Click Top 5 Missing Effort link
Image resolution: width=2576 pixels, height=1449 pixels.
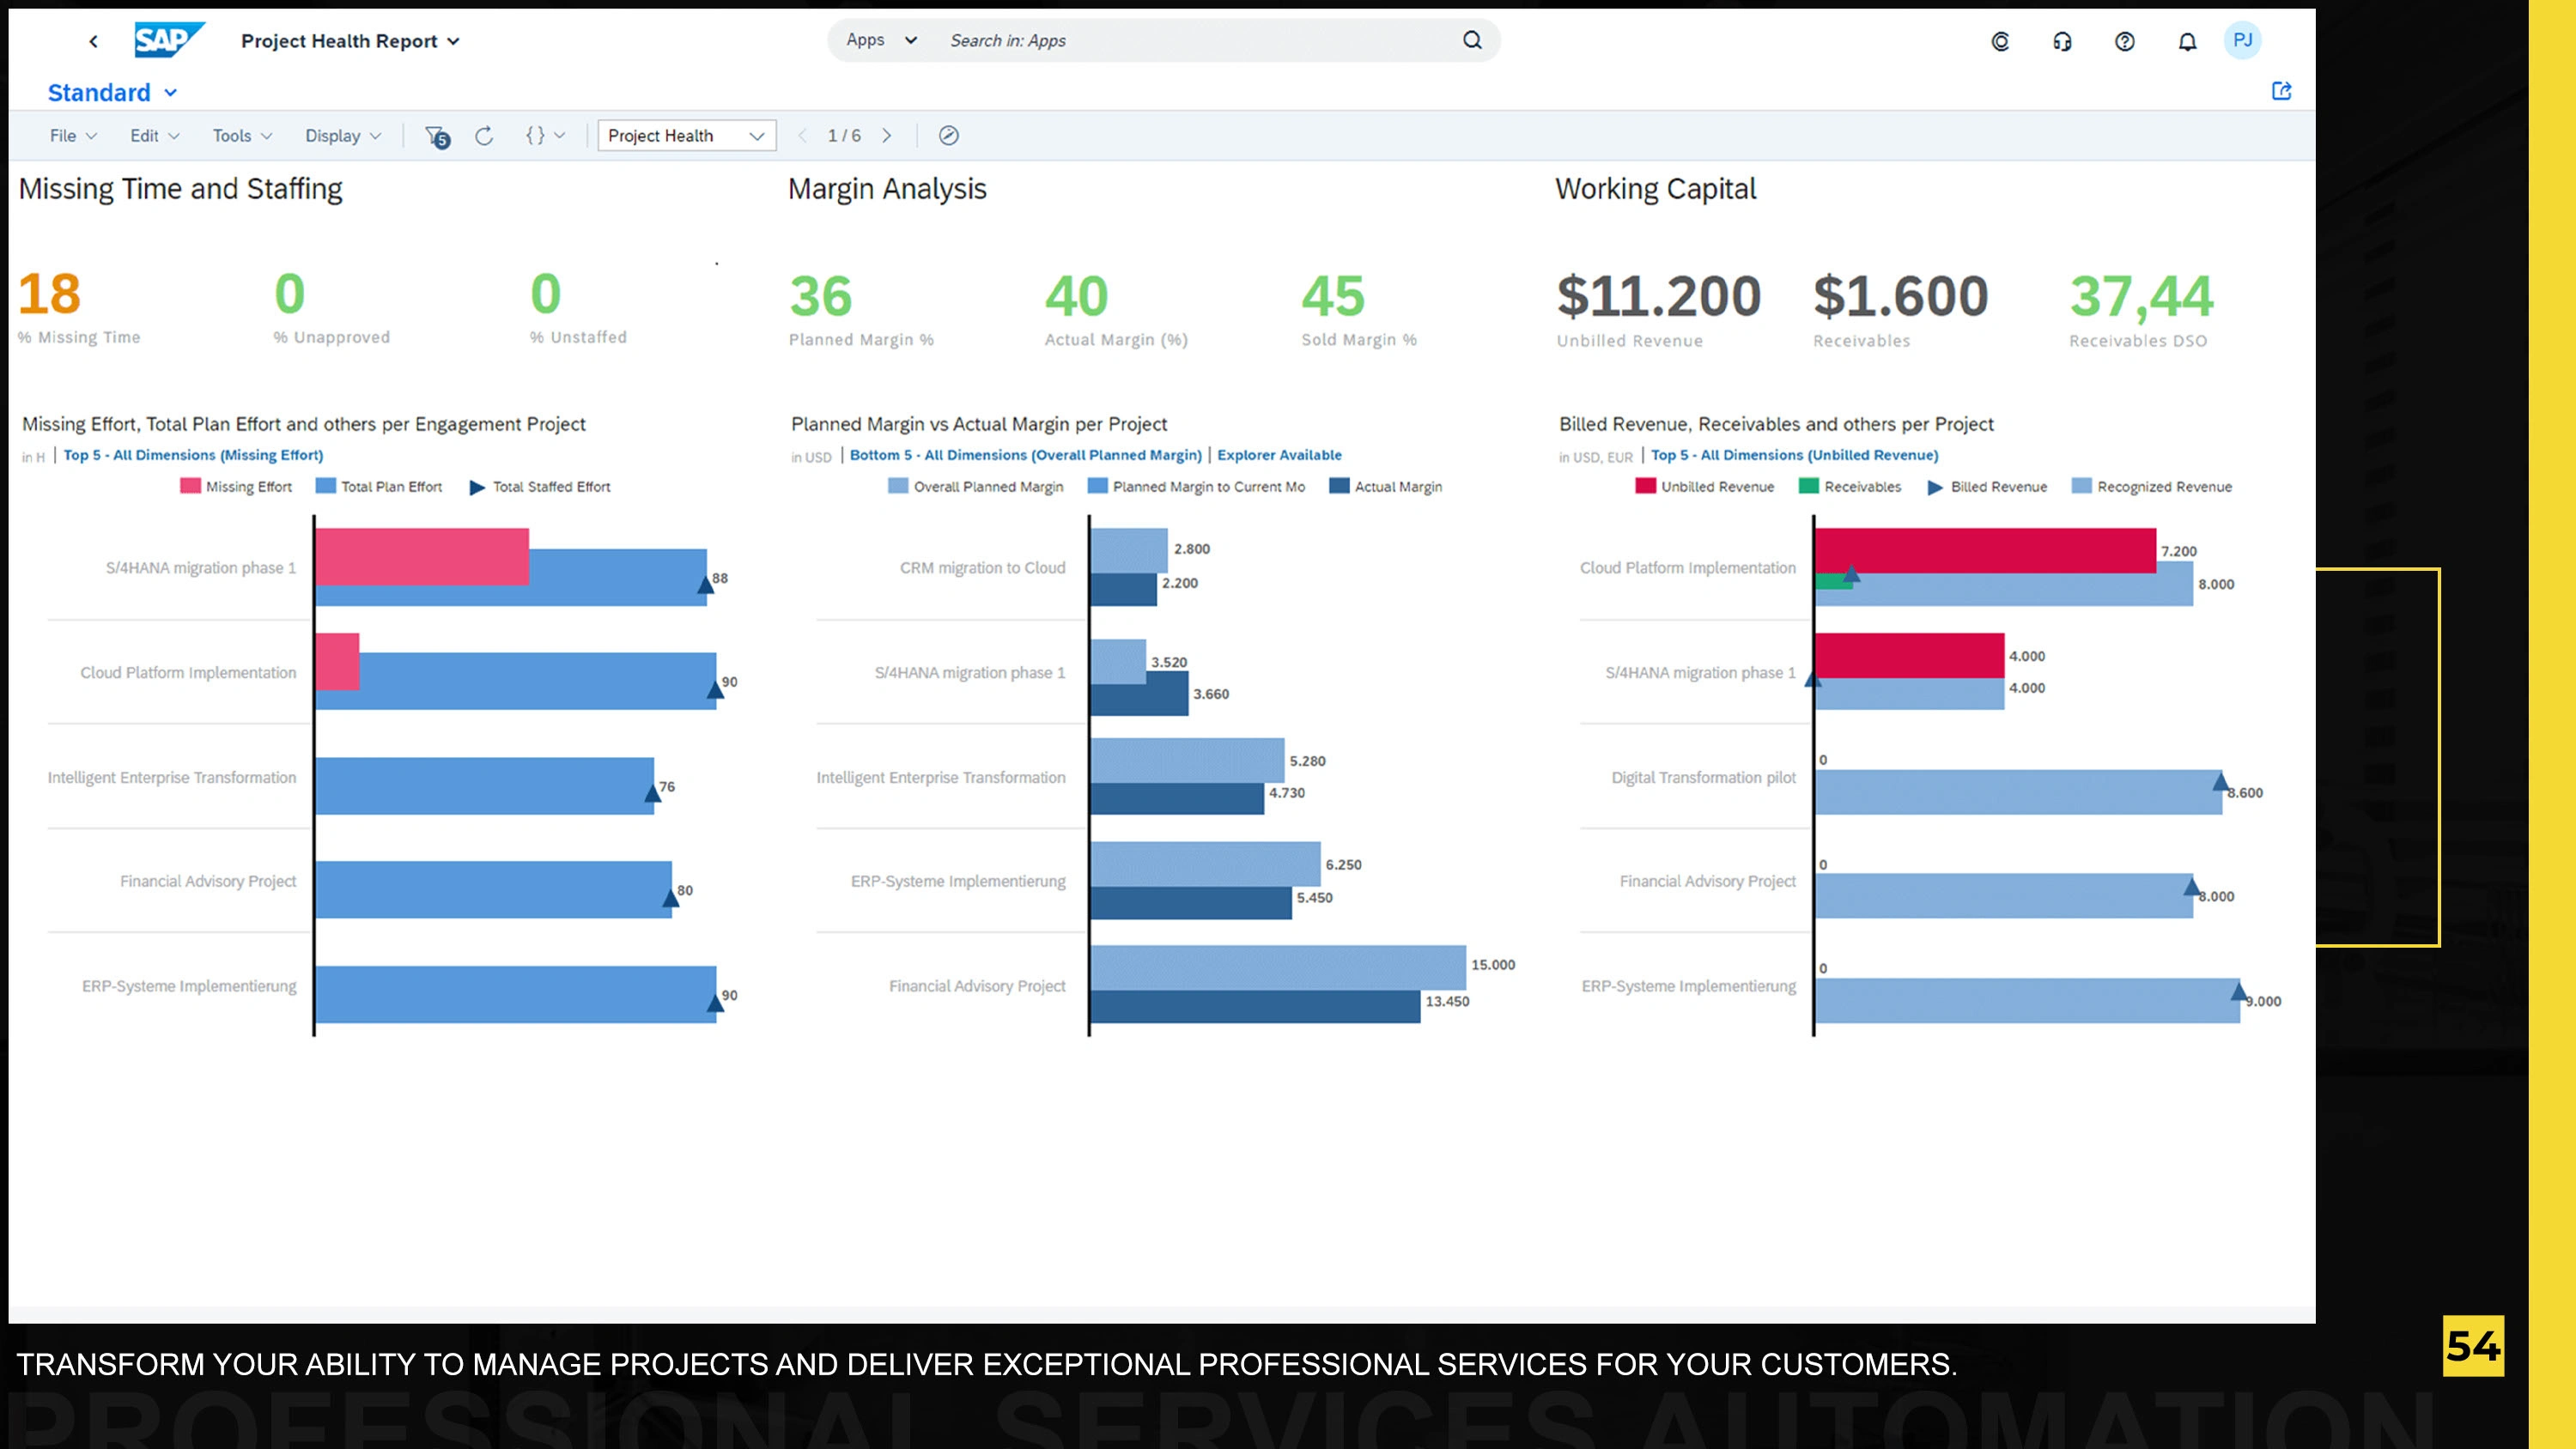pos(193,455)
